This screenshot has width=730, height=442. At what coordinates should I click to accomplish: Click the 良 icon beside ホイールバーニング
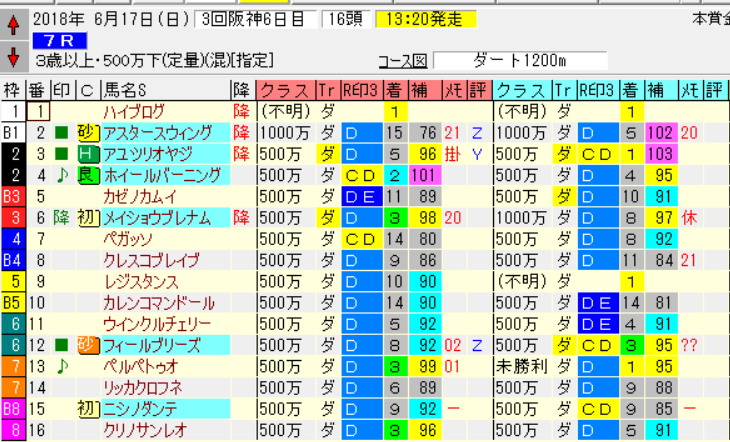click(x=88, y=175)
